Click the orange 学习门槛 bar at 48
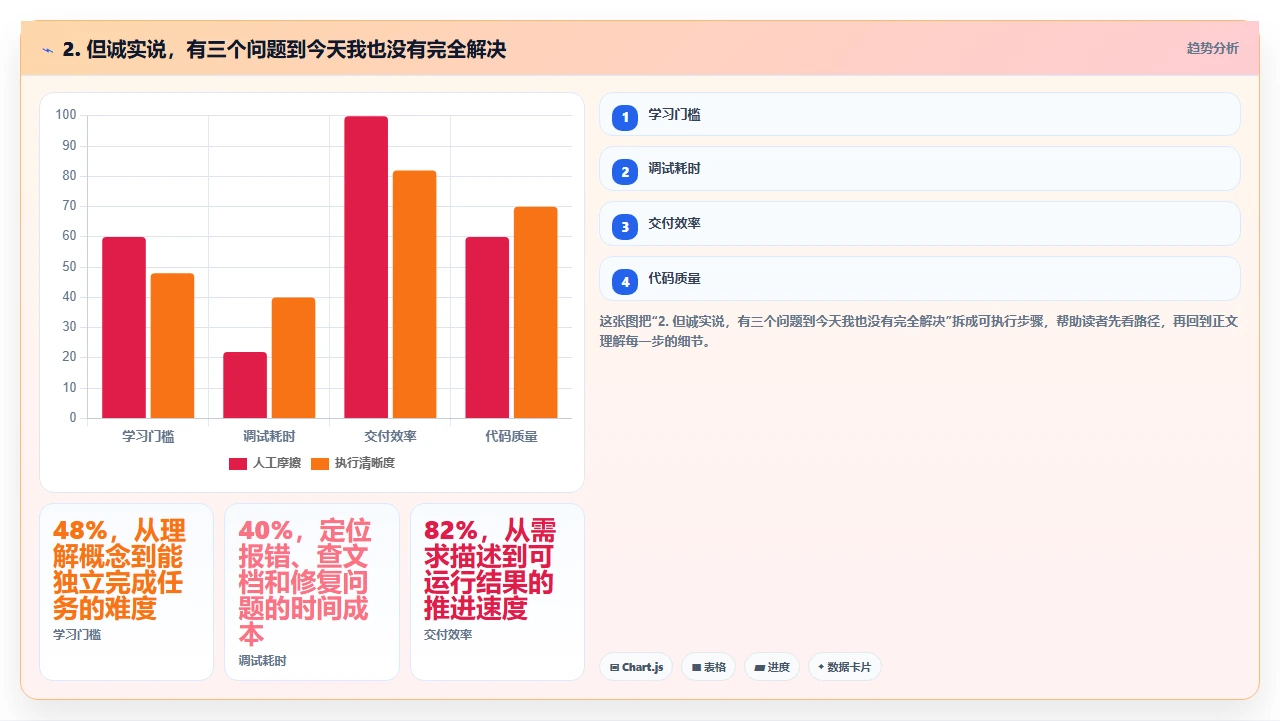 click(x=172, y=345)
